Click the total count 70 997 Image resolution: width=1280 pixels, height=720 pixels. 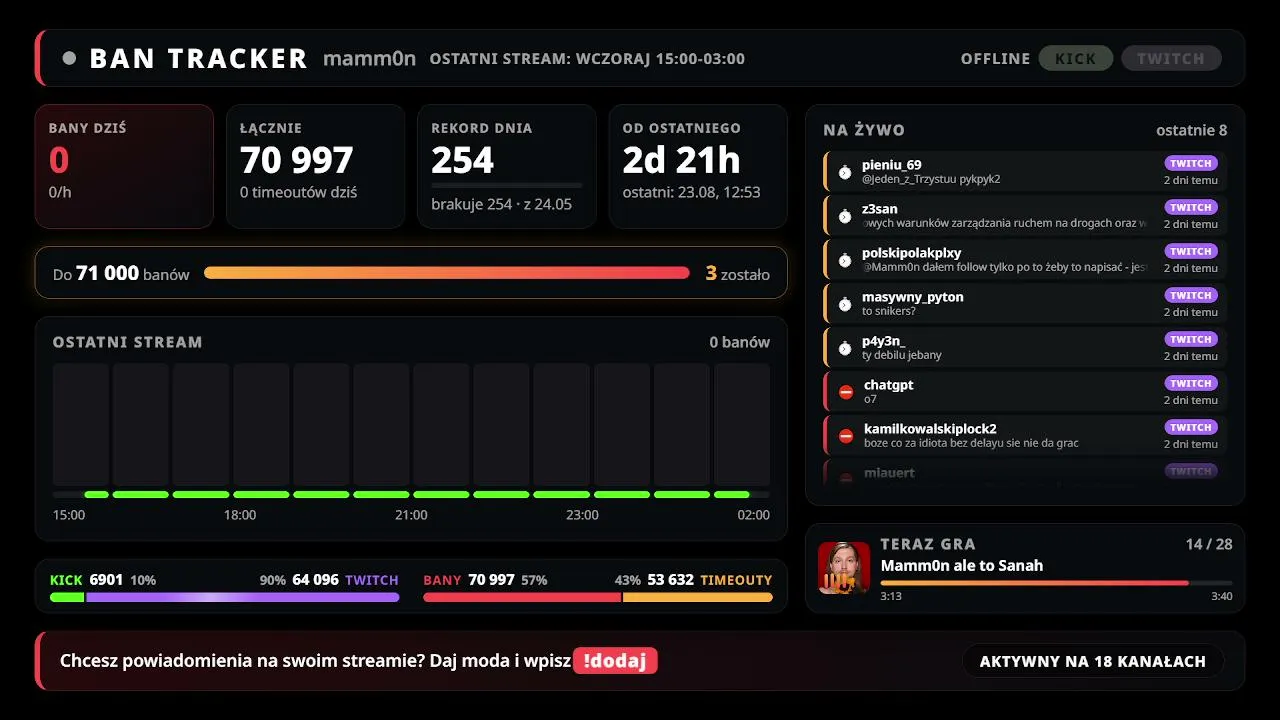tap(297, 160)
